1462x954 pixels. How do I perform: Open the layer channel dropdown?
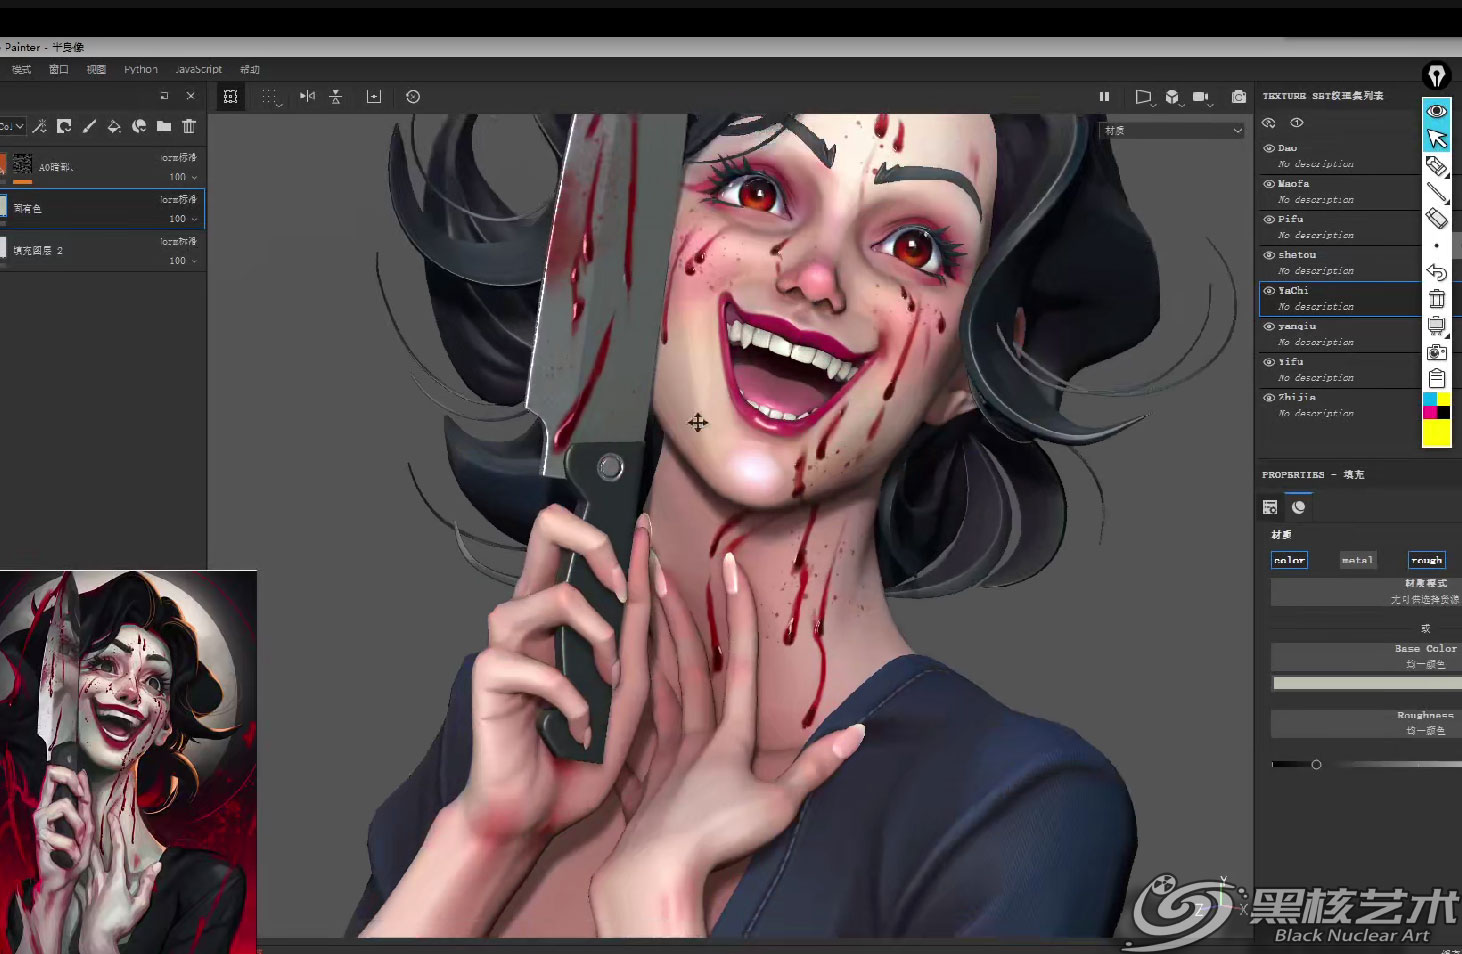tap(13, 126)
